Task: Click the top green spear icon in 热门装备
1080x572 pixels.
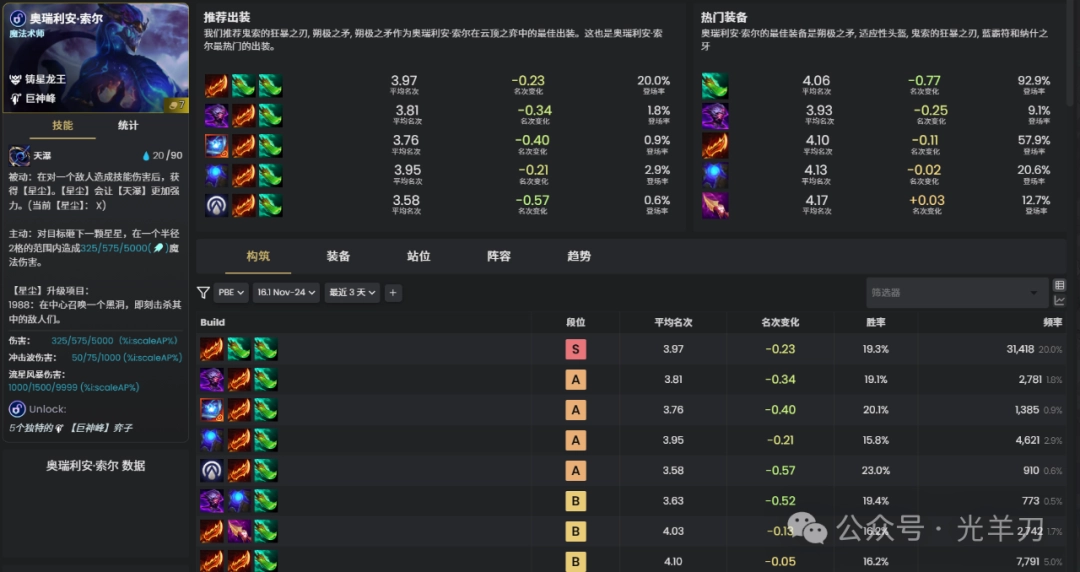Action: click(714, 86)
